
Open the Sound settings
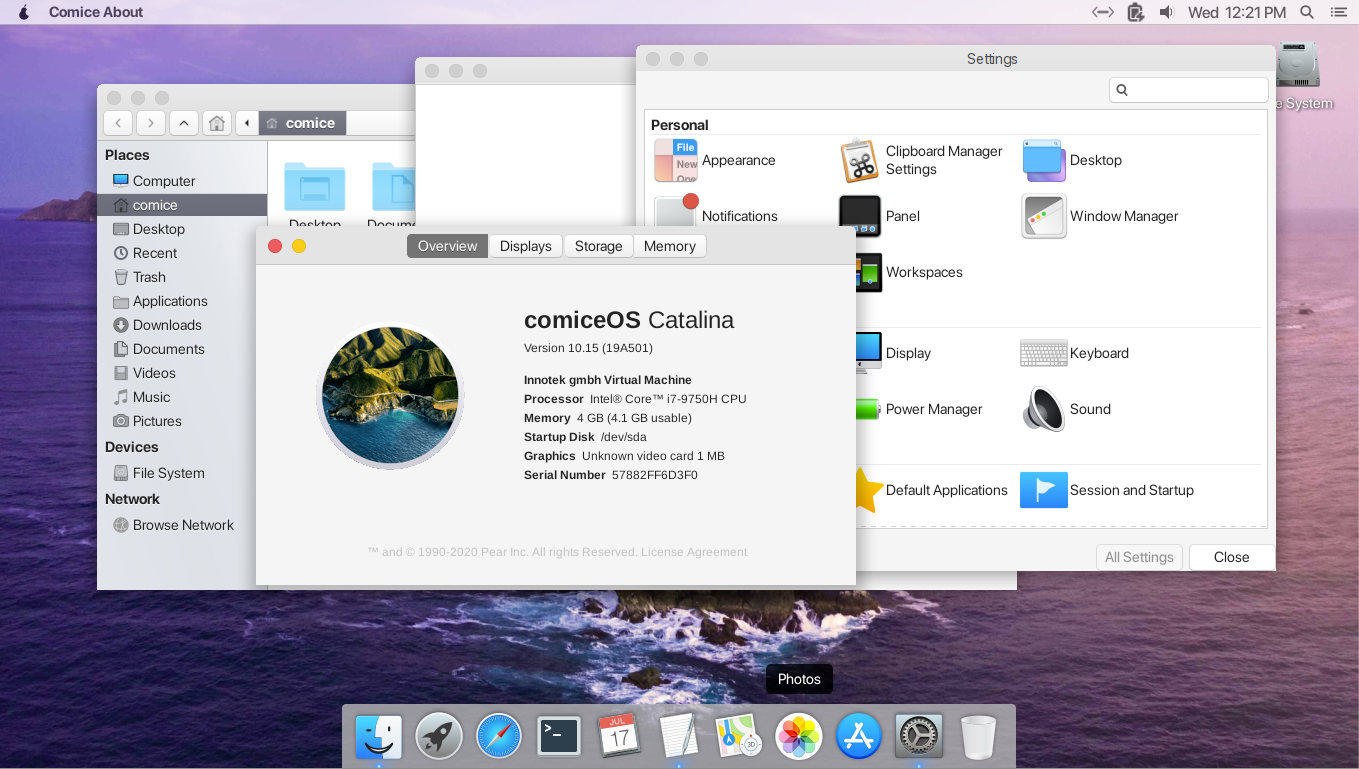coord(1090,409)
